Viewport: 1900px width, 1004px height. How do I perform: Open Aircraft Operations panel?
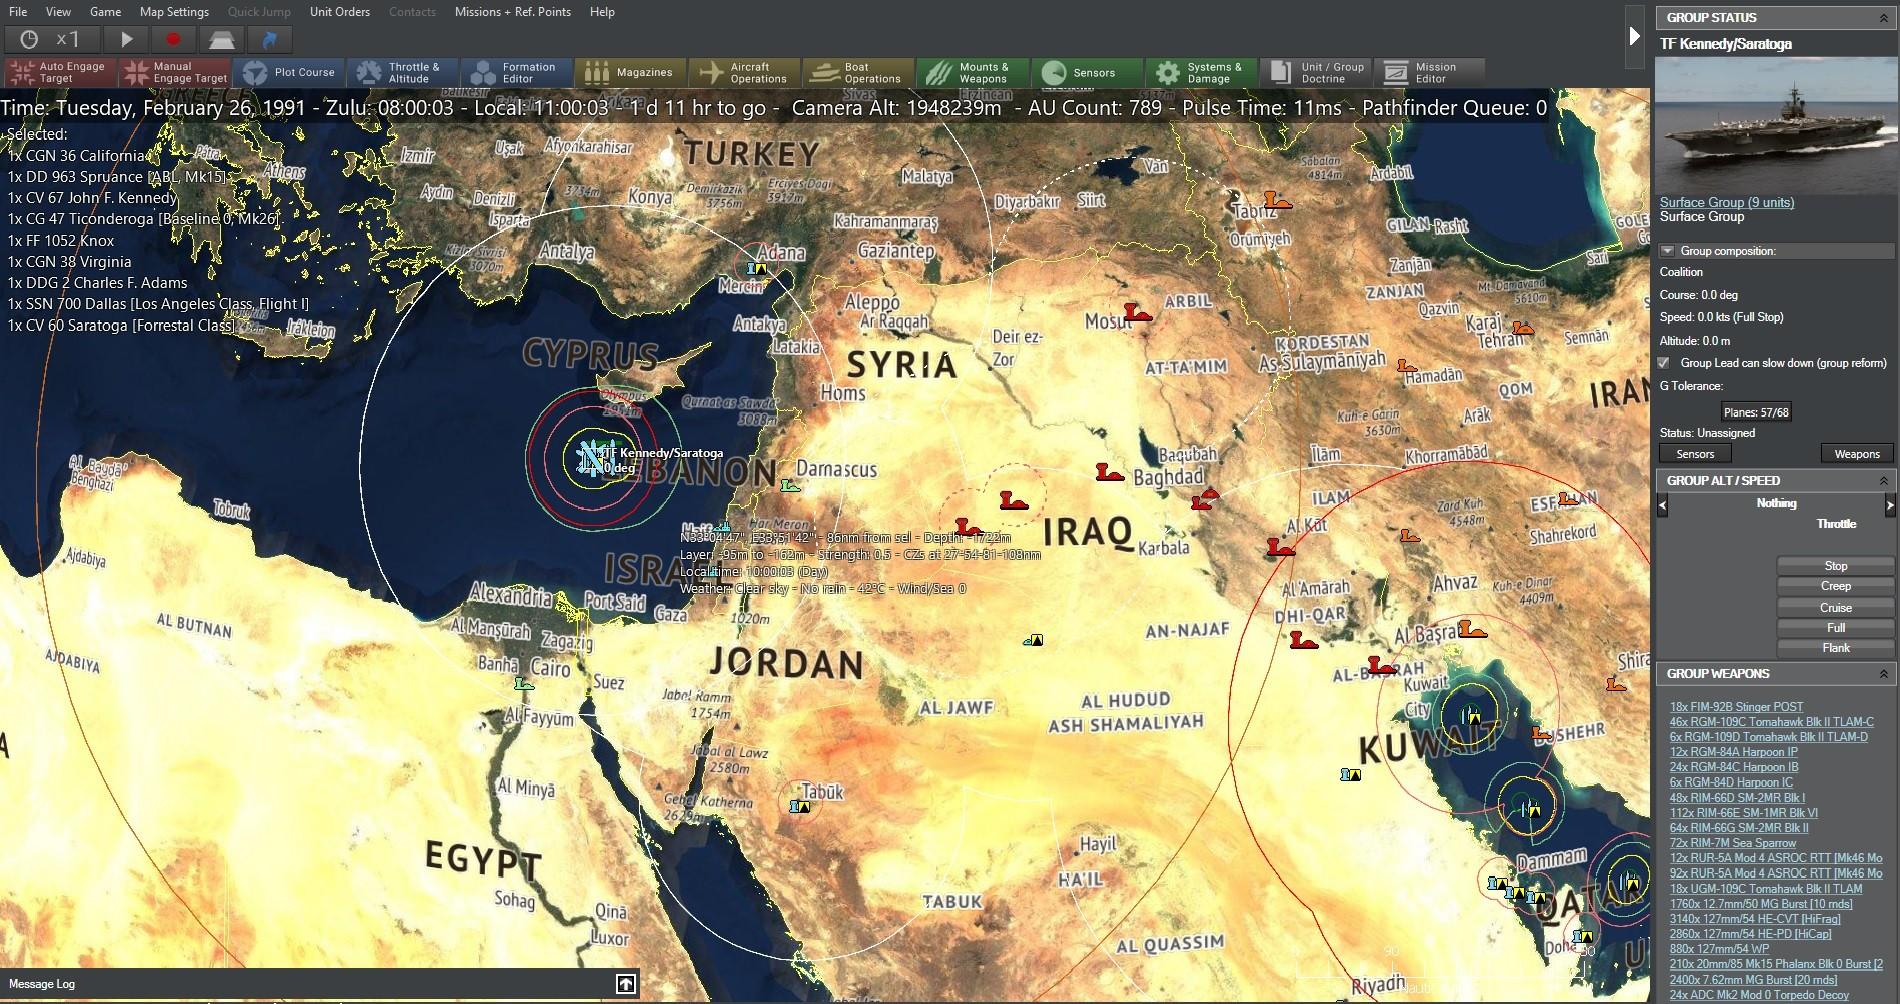pos(743,71)
